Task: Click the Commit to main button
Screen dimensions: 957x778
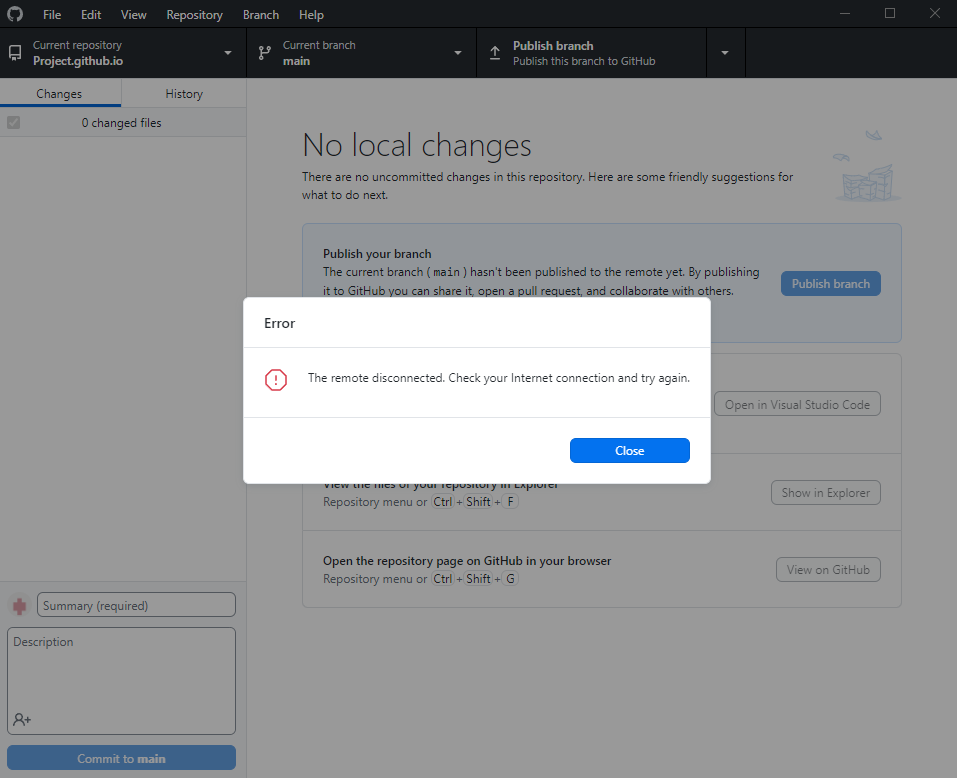Action: pyautogui.click(x=120, y=757)
